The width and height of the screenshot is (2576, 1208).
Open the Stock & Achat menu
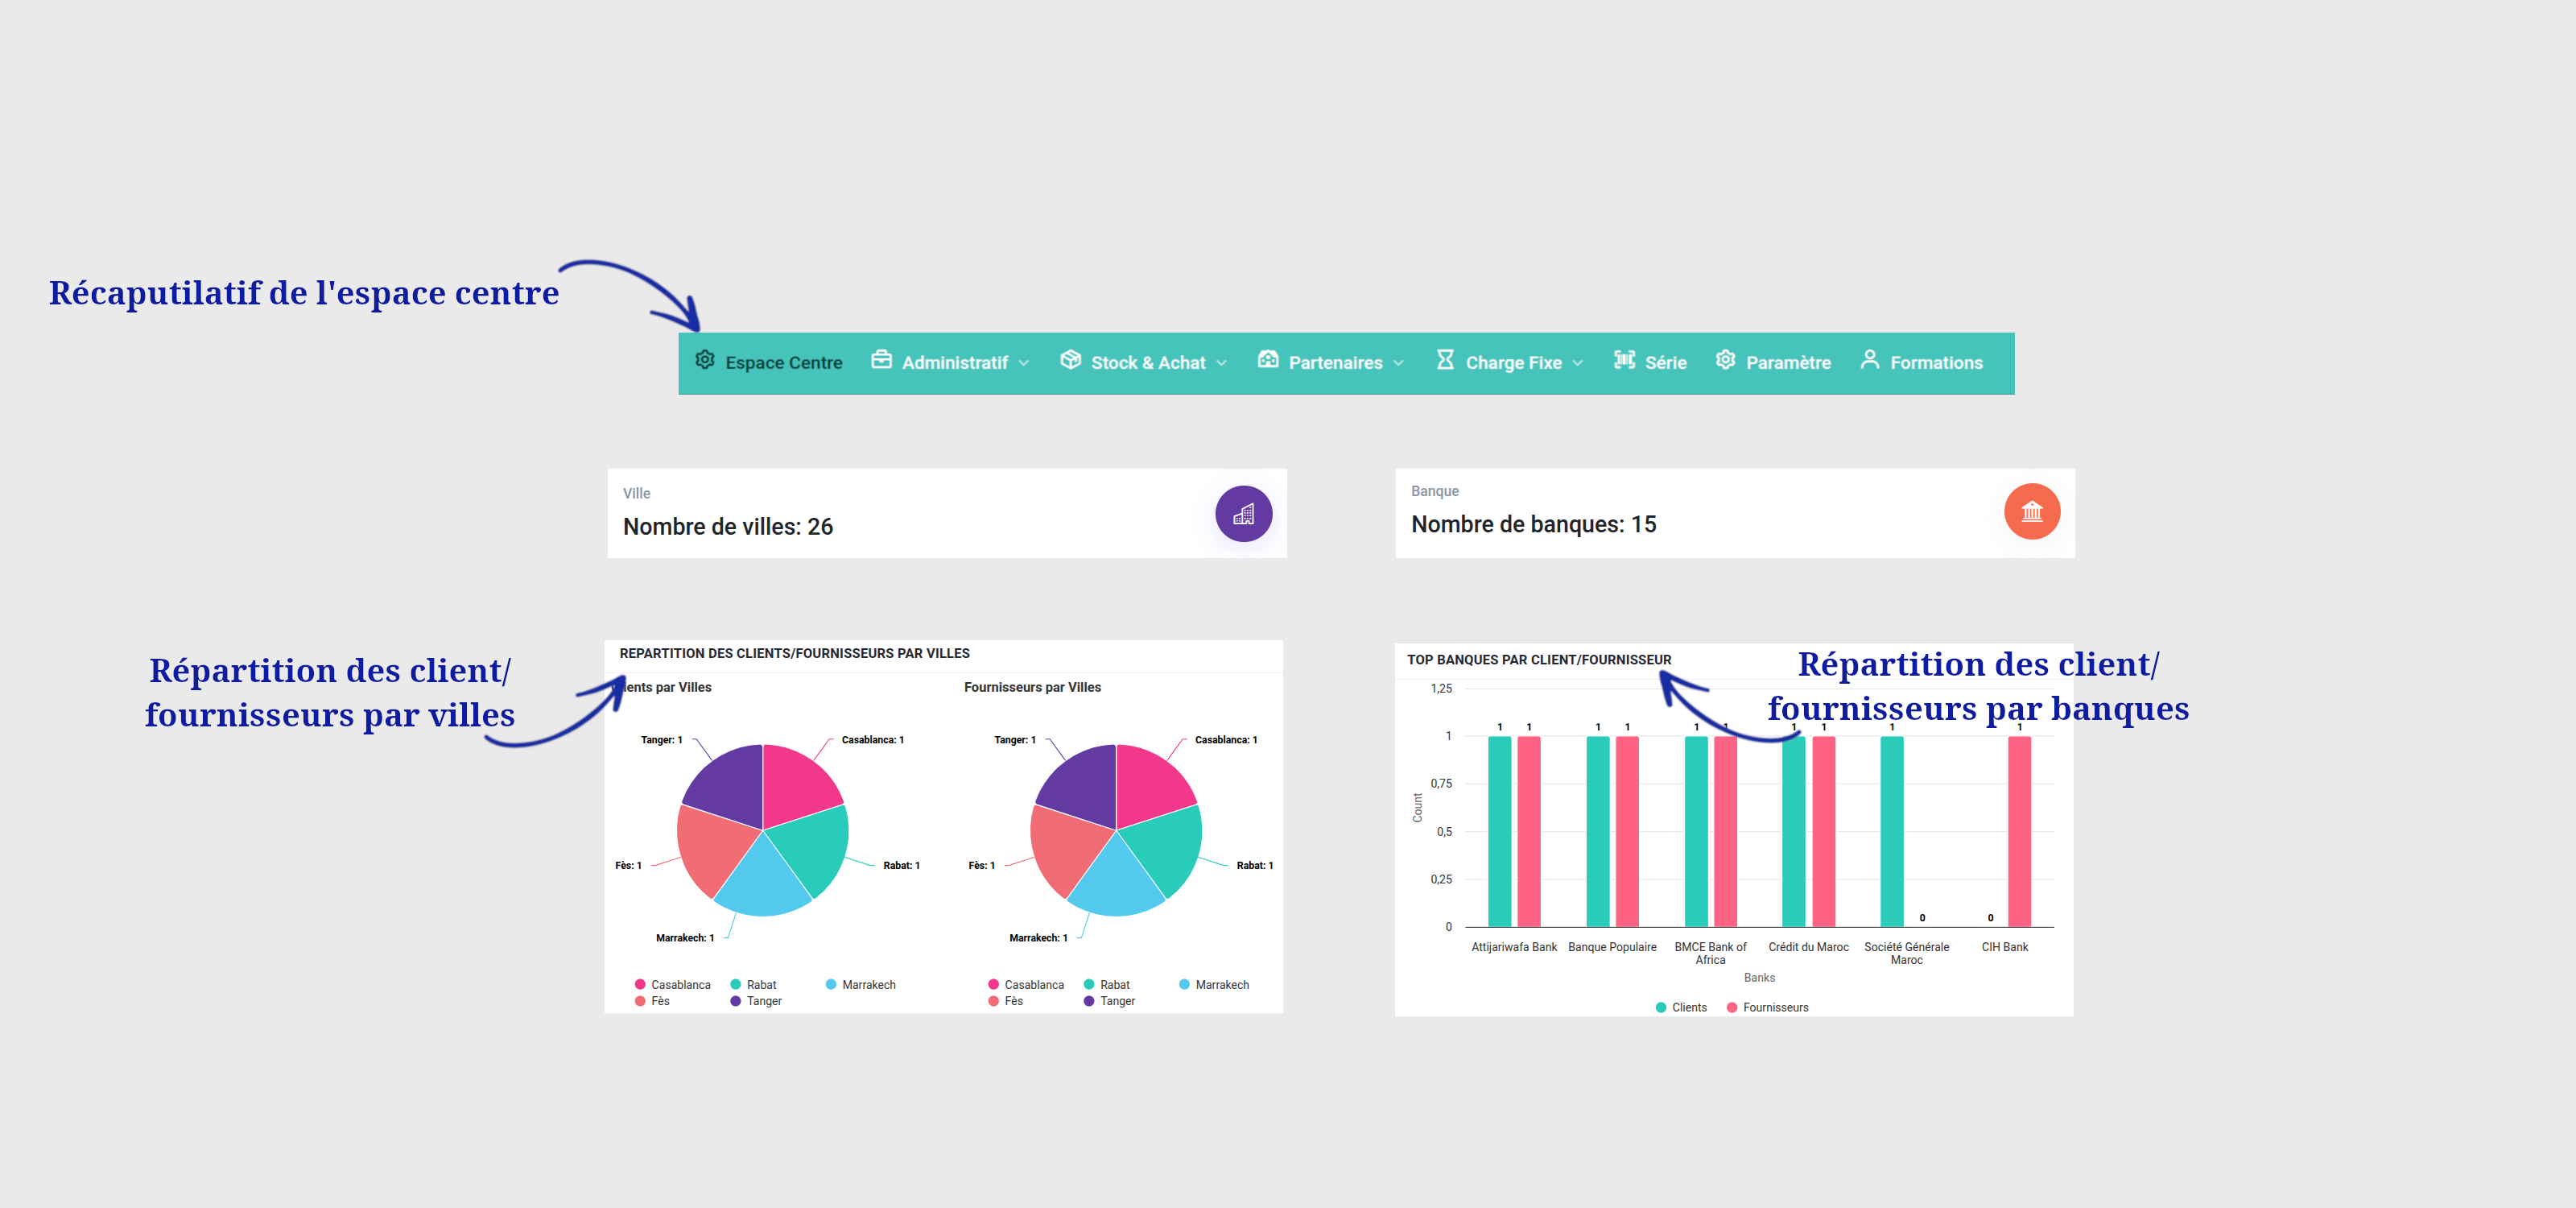(1144, 362)
